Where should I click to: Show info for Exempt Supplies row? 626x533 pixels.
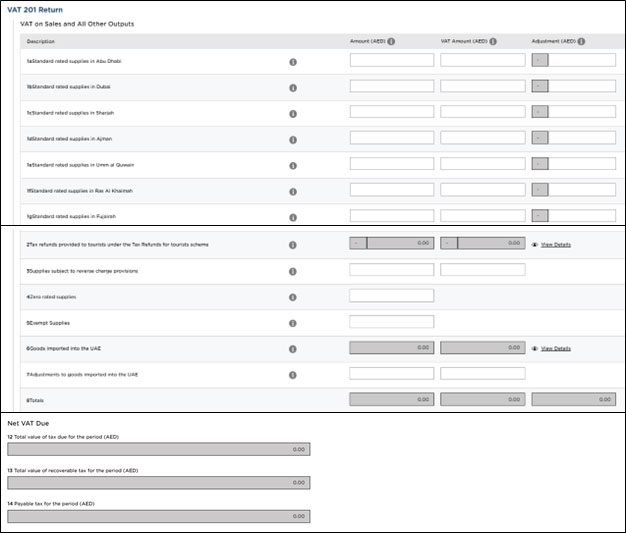pyautogui.click(x=293, y=323)
